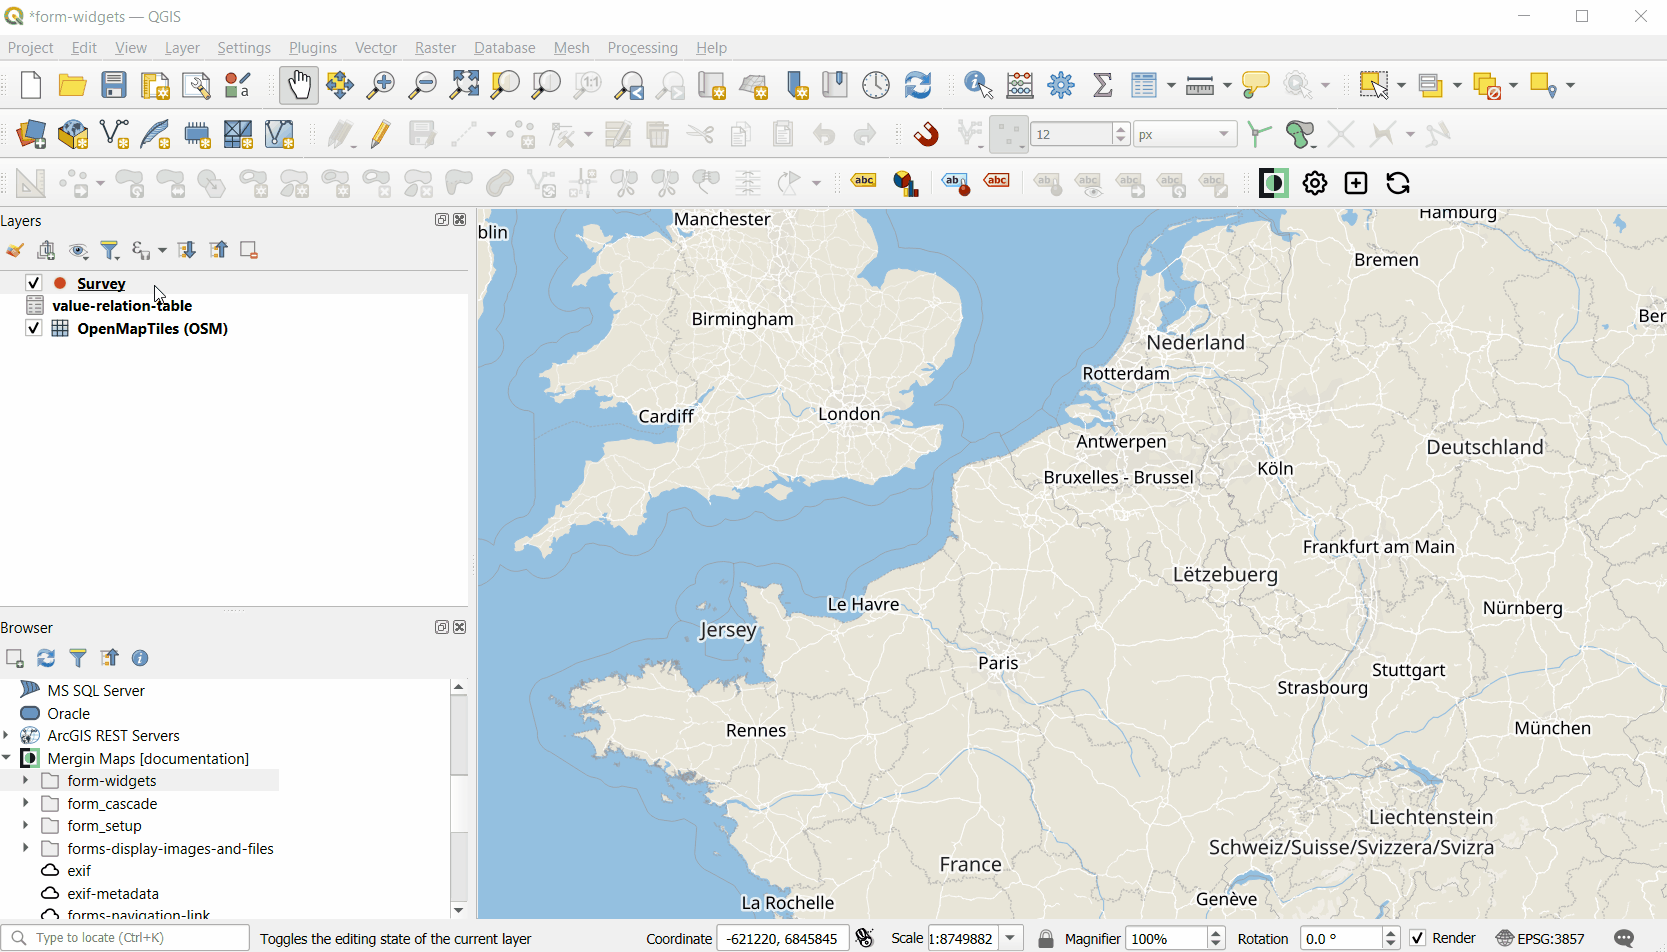Click the EPSG:3857 CRS button
This screenshot has width=1667, height=952.
pyautogui.click(x=1541, y=938)
